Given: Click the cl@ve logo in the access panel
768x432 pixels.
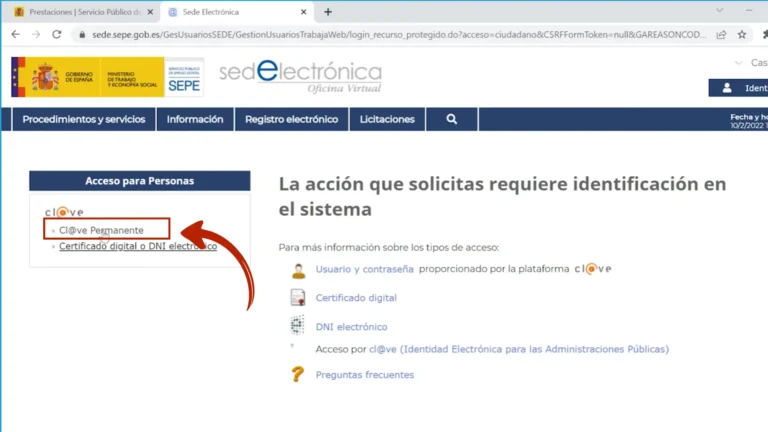Looking at the screenshot, I should click(64, 212).
